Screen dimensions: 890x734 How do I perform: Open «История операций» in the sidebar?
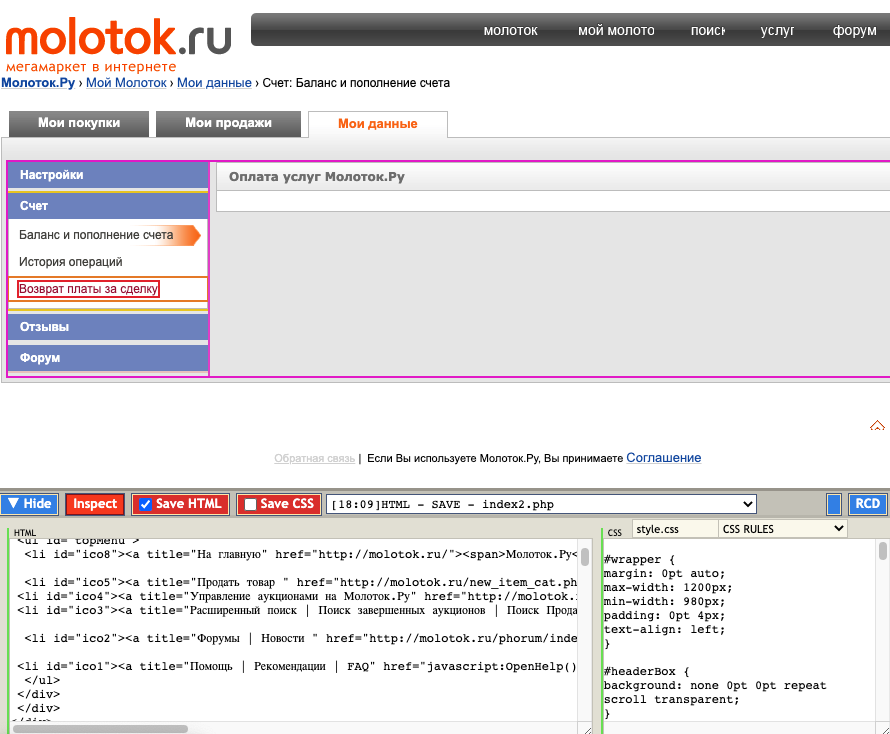(70, 262)
